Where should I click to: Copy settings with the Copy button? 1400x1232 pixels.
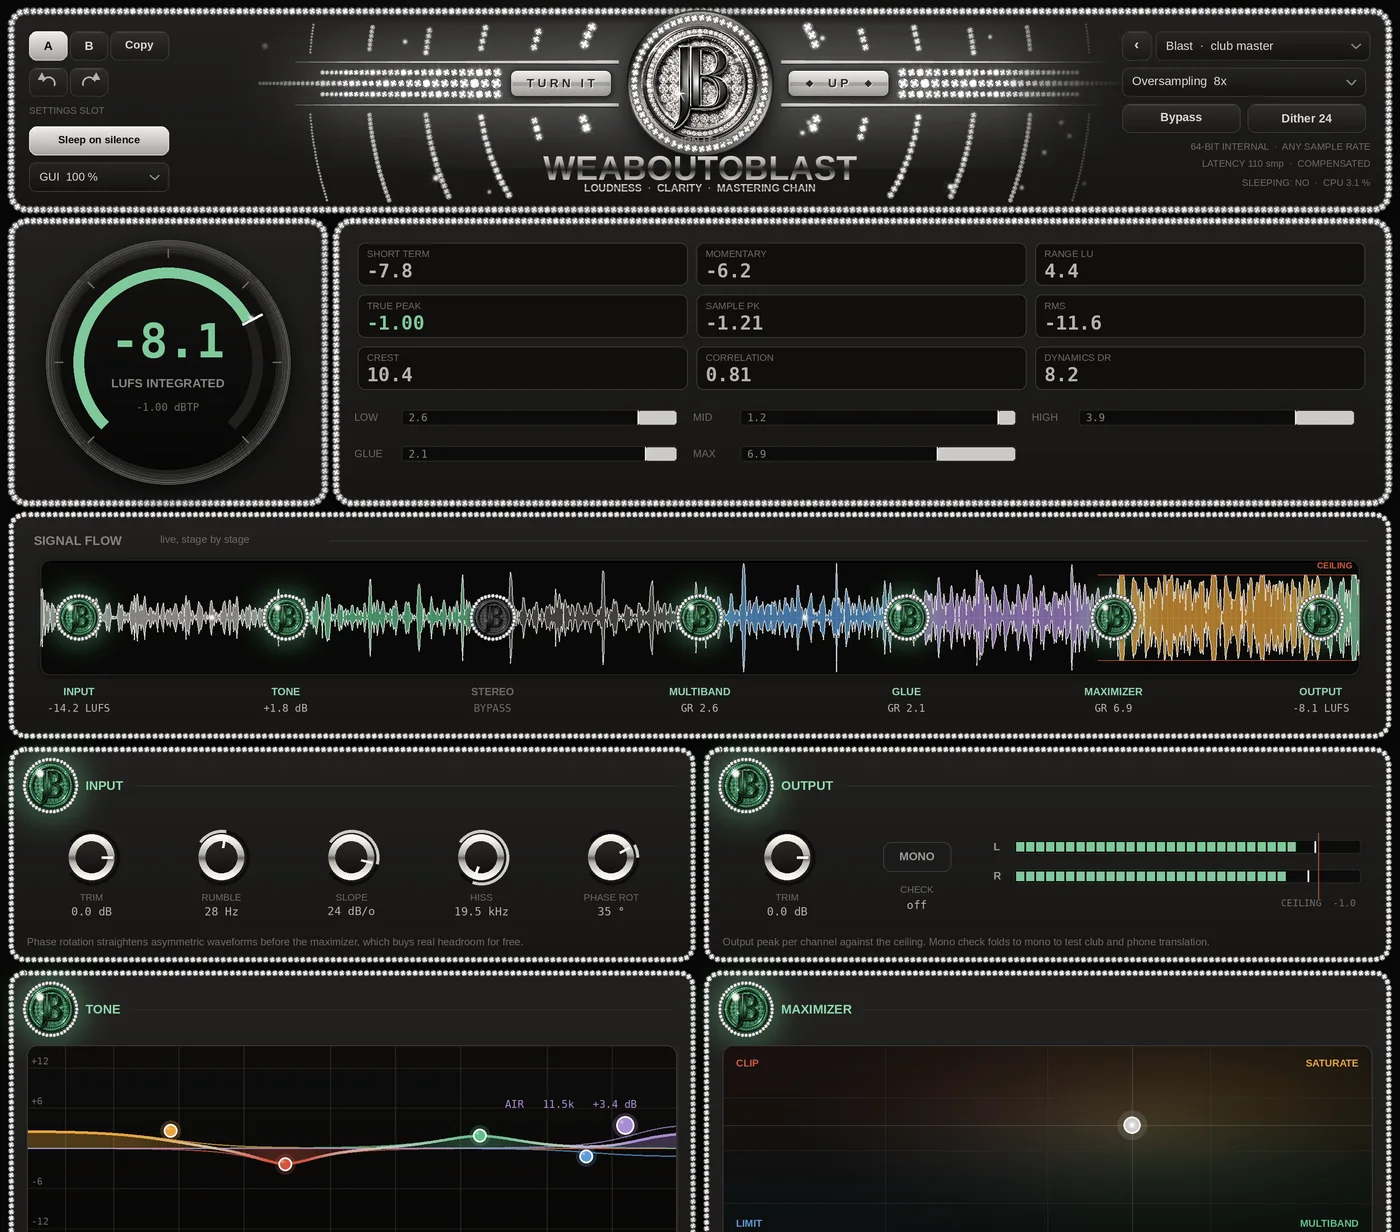139,46
